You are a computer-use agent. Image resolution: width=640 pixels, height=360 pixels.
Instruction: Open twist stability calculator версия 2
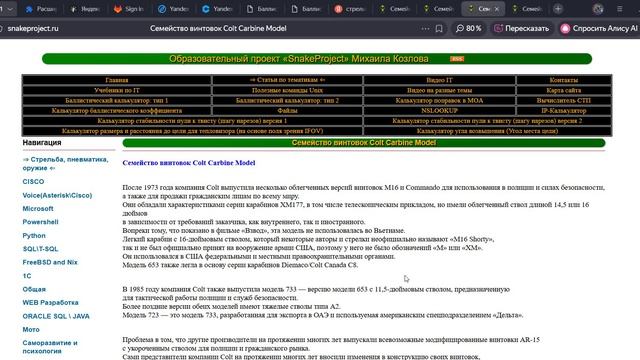point(487,121)
